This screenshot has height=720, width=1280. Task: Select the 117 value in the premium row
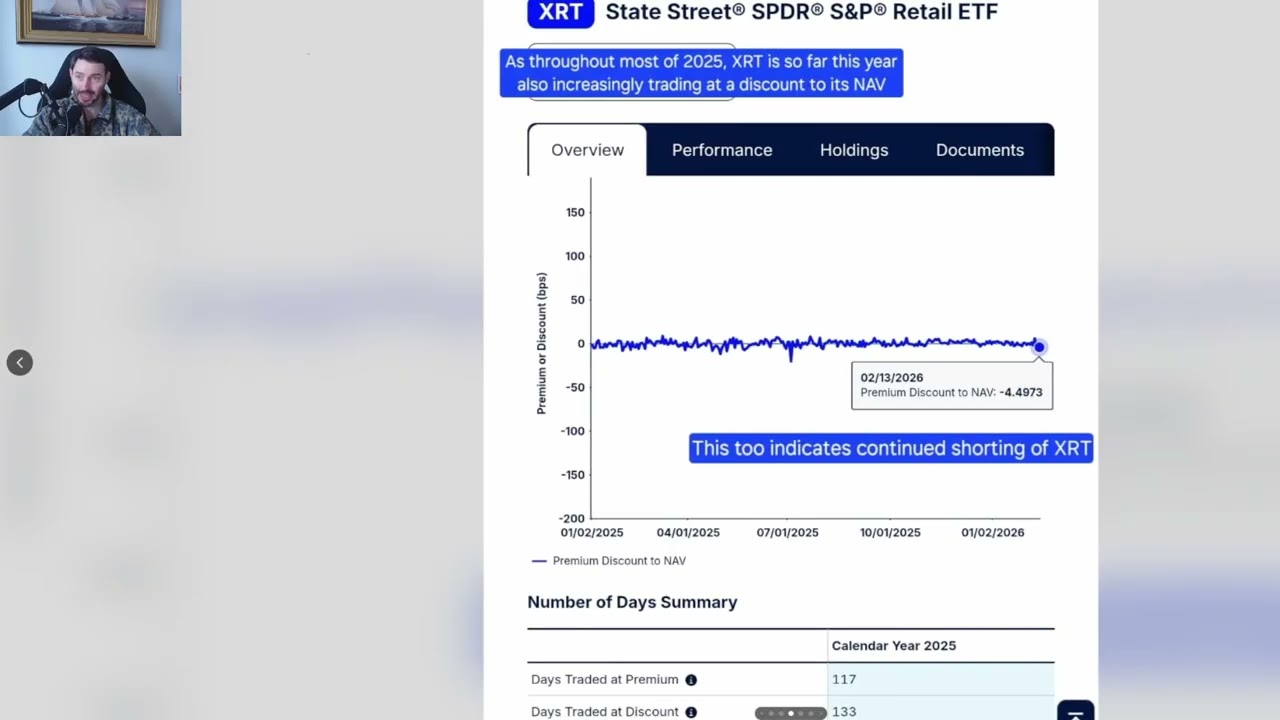coord(844,679)
